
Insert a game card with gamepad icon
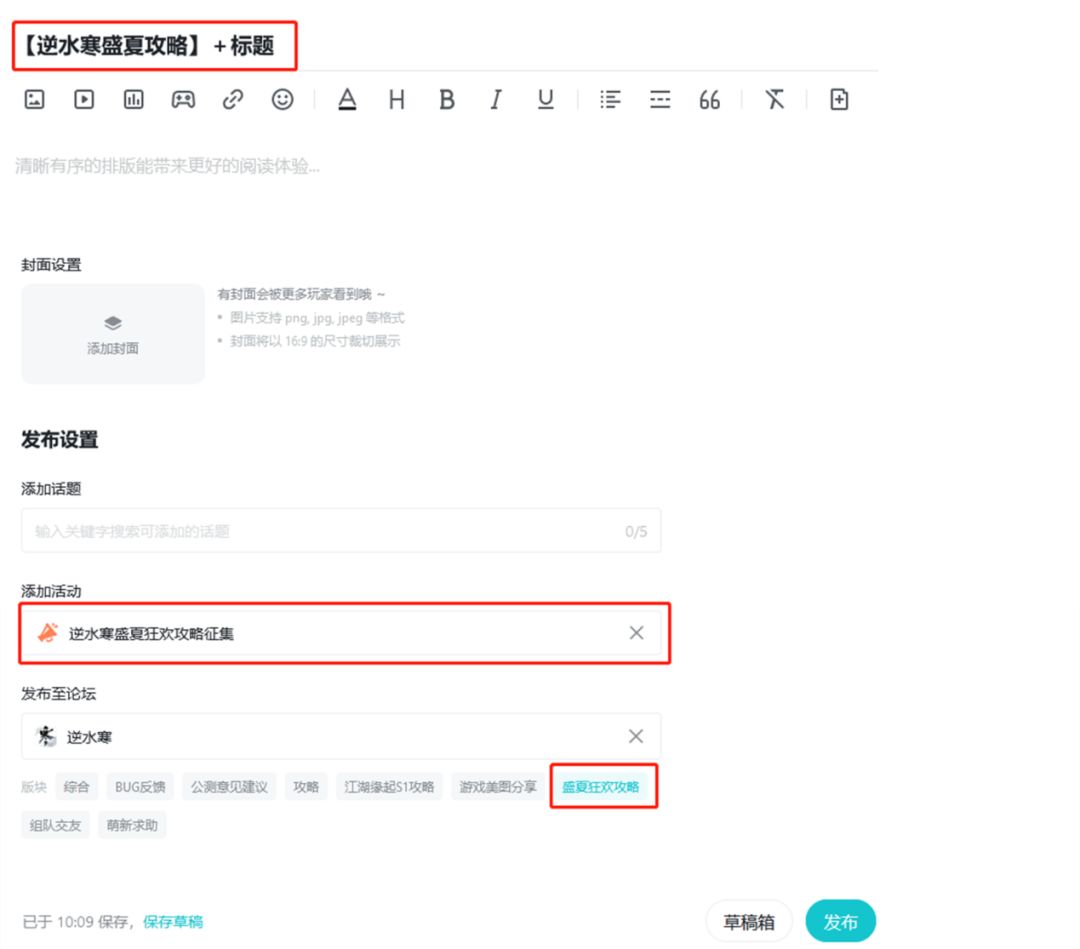pyautogui.click(x=183, y=99)
